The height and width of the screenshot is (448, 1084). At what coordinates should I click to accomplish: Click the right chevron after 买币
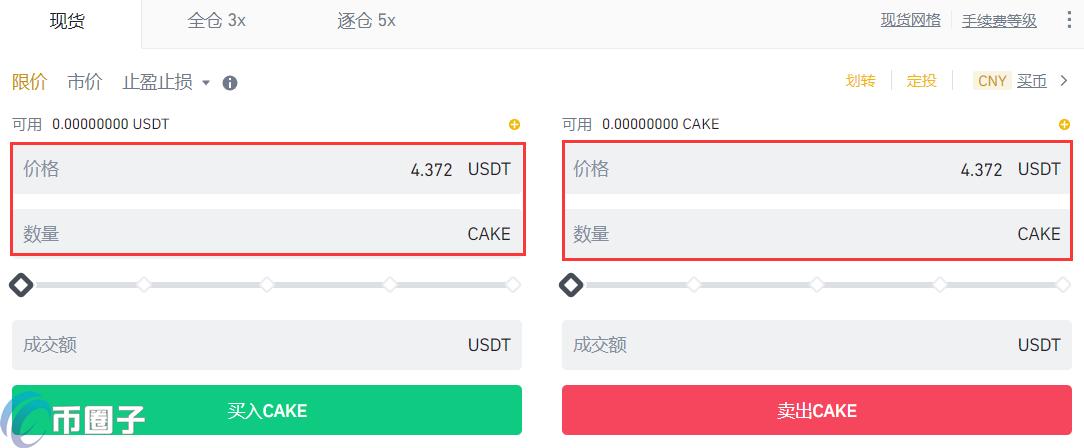(x=1063, y=82)
